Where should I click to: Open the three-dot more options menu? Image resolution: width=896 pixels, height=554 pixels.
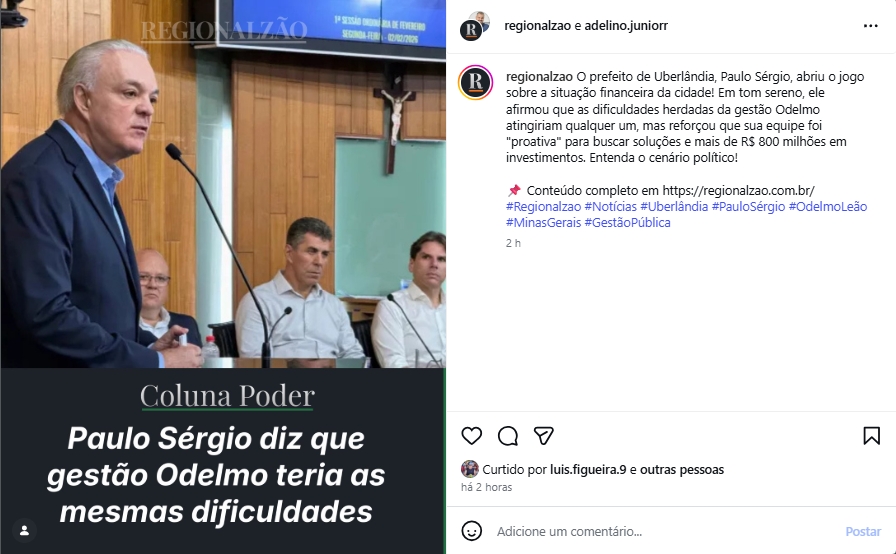870,26
